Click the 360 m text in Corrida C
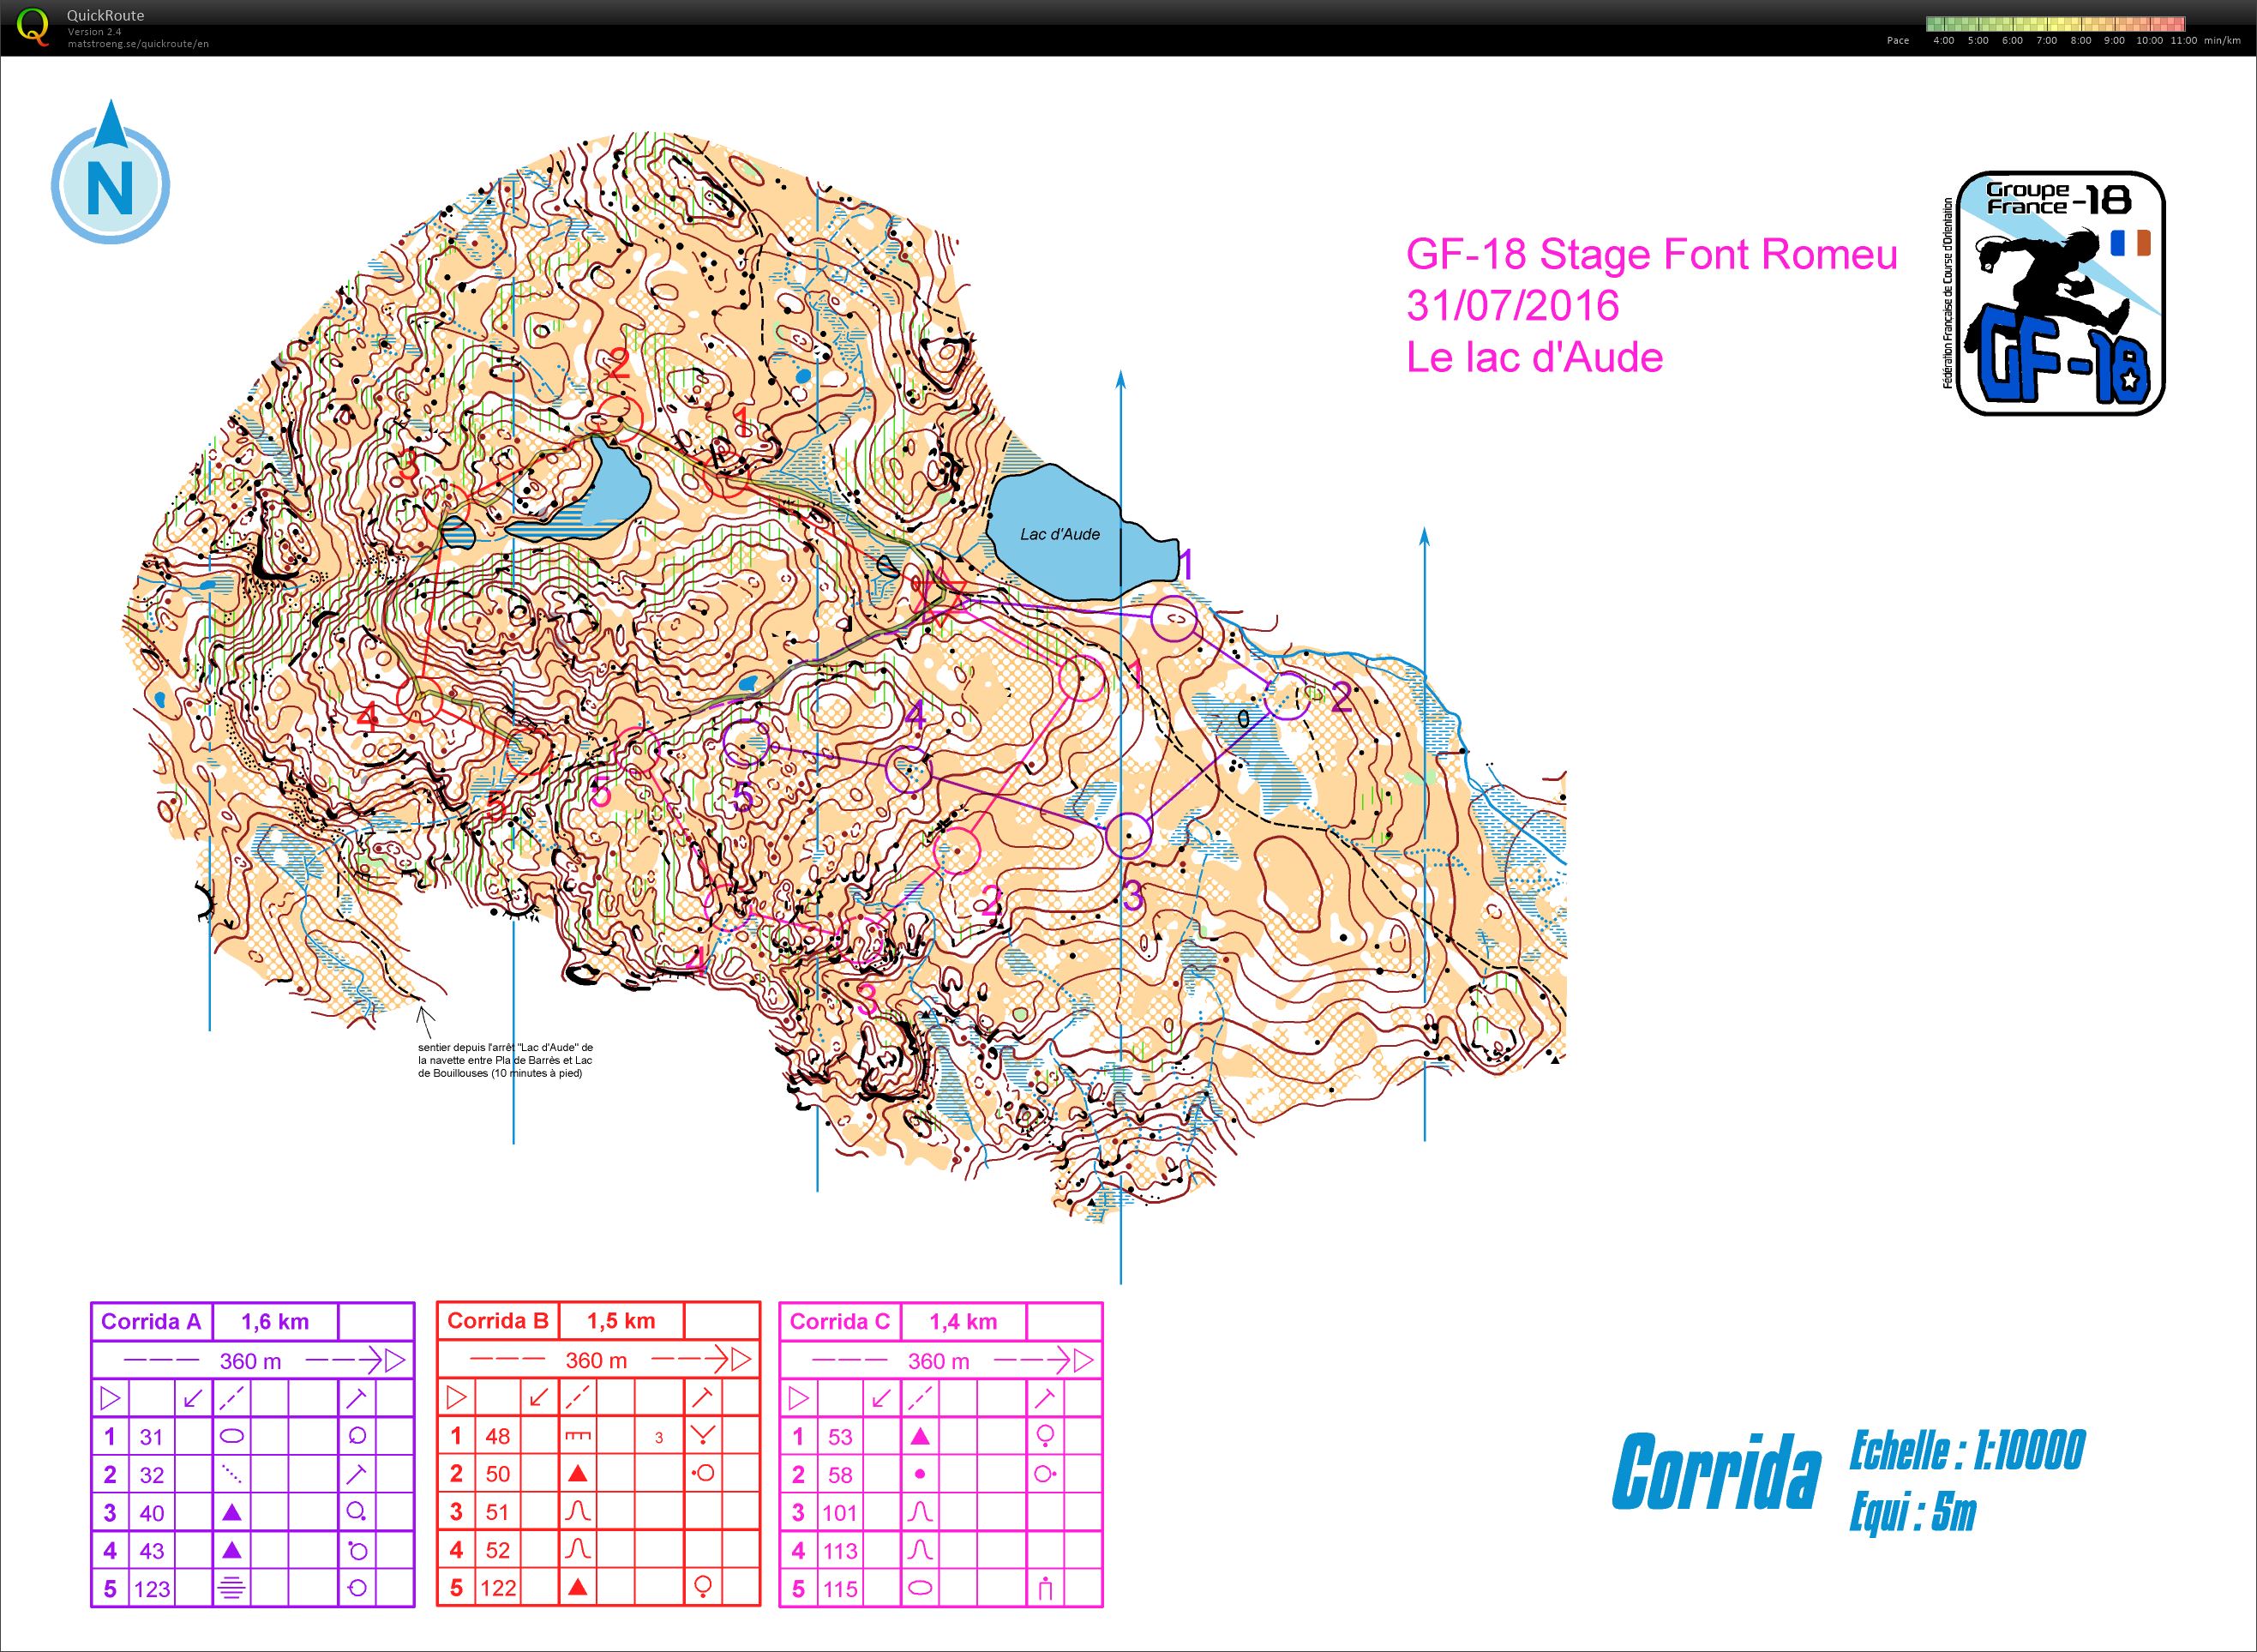The width and height of the screenshot is (2257, 1652). (939, 1361)
